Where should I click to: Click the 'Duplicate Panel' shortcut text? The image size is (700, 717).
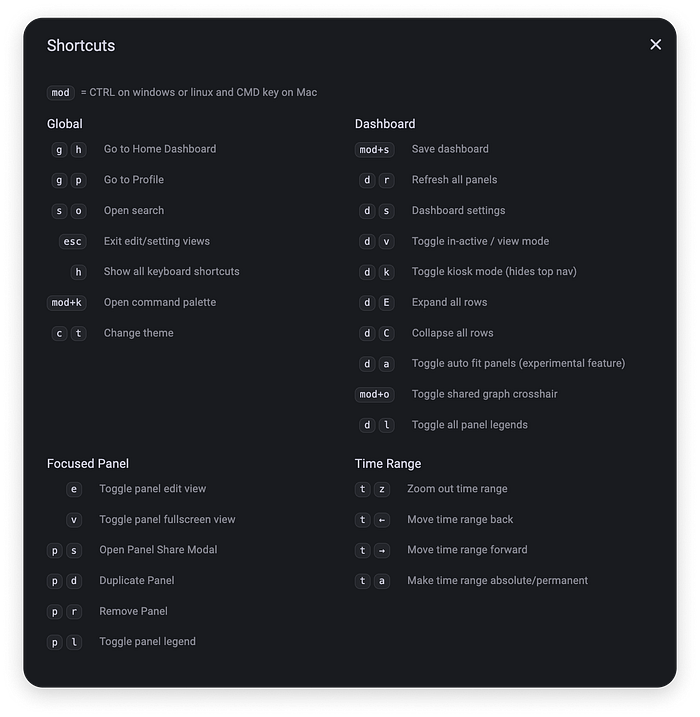coord(137,580)
